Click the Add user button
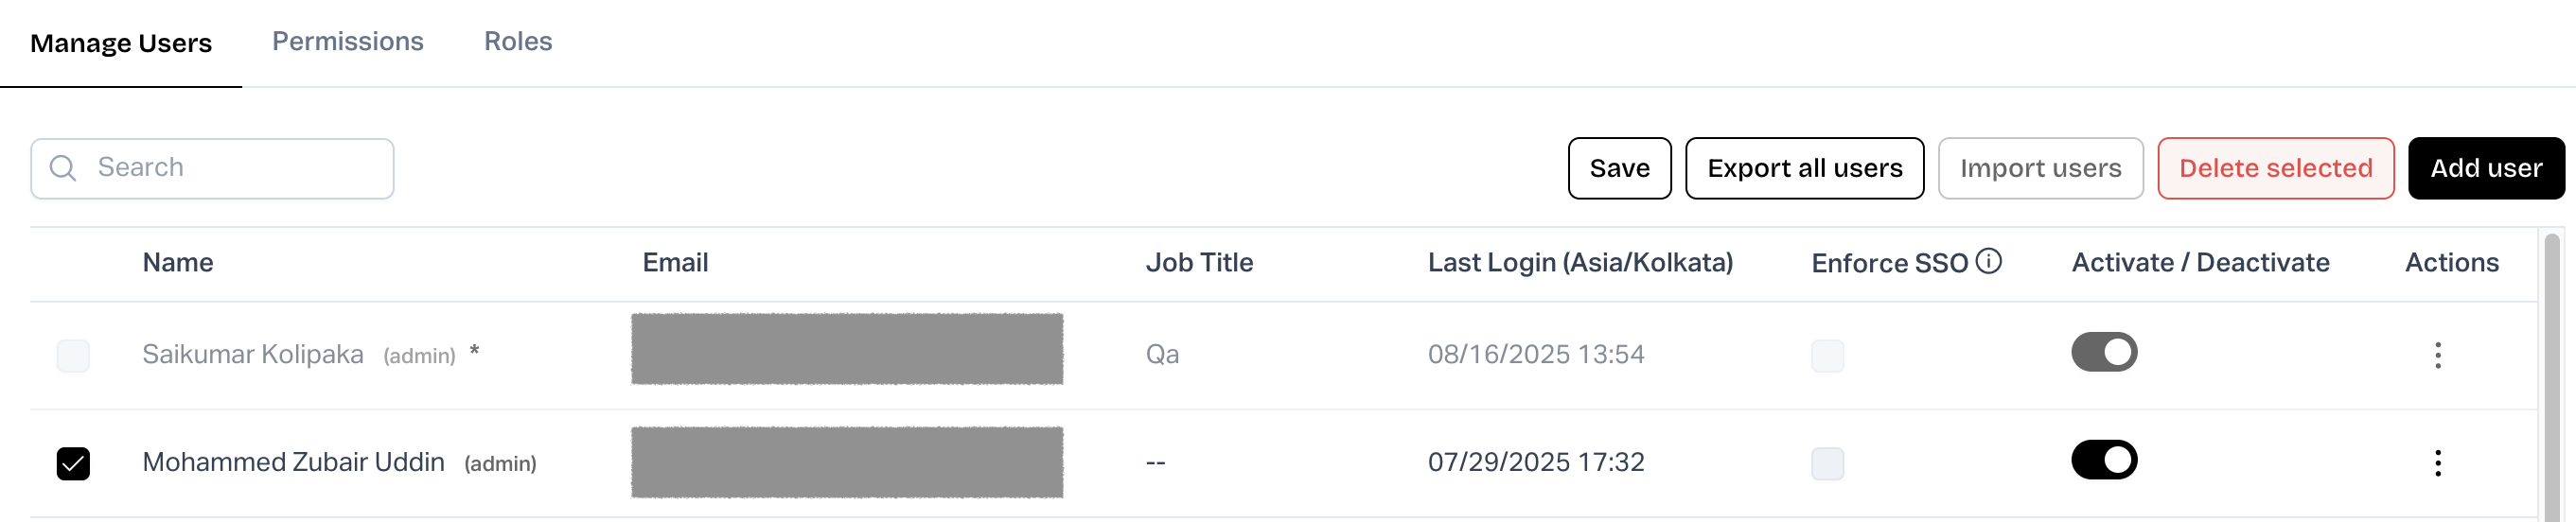 [x=2485, y=168]
